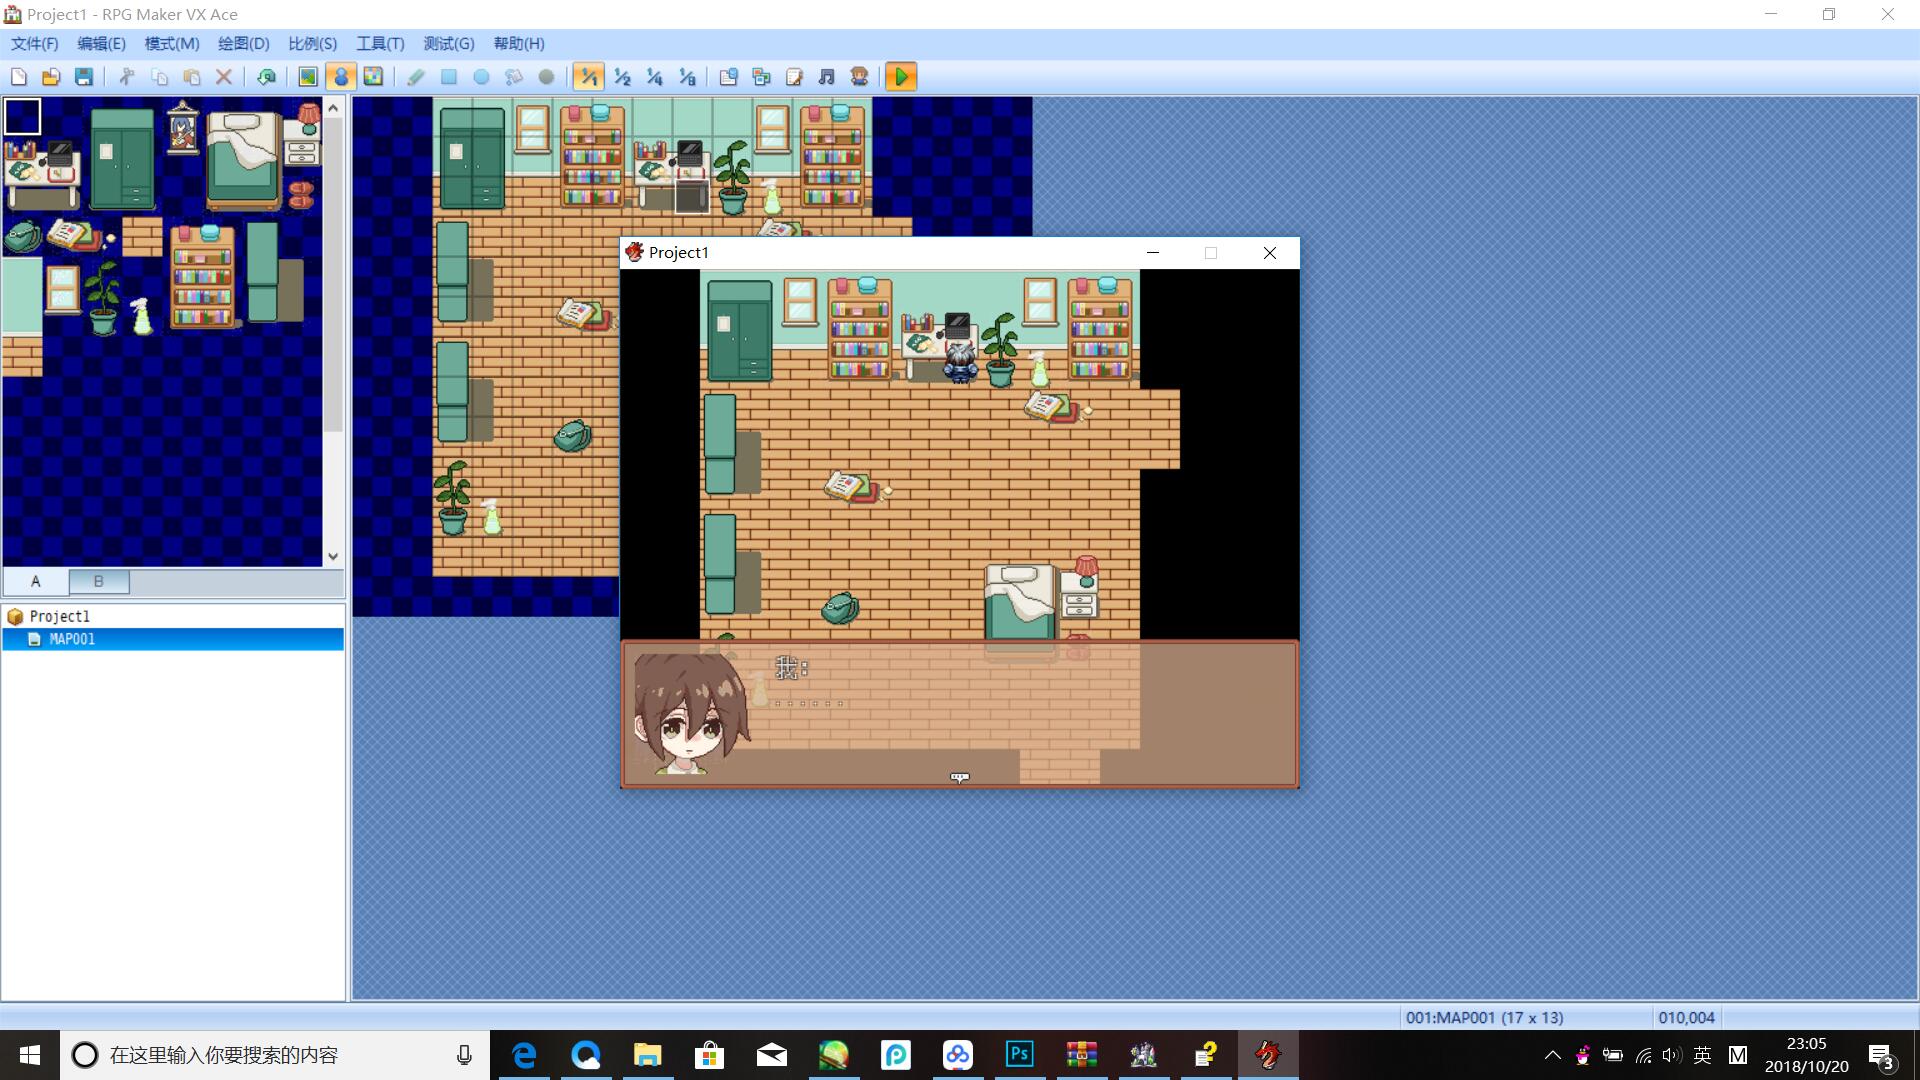1920x1080 pixels.
Task: Open the Sound Test music note icon
Action: pyautogui.click(x=827, y=77)
